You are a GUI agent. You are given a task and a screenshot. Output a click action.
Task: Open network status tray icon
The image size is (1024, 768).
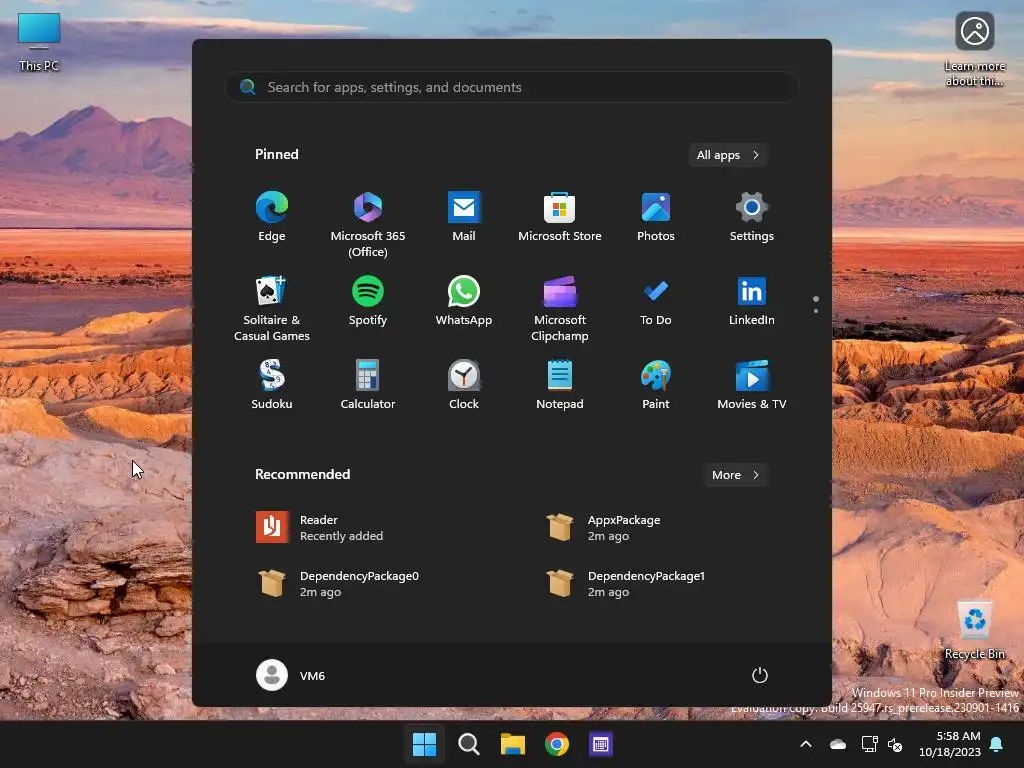click(x=869, y=744)
